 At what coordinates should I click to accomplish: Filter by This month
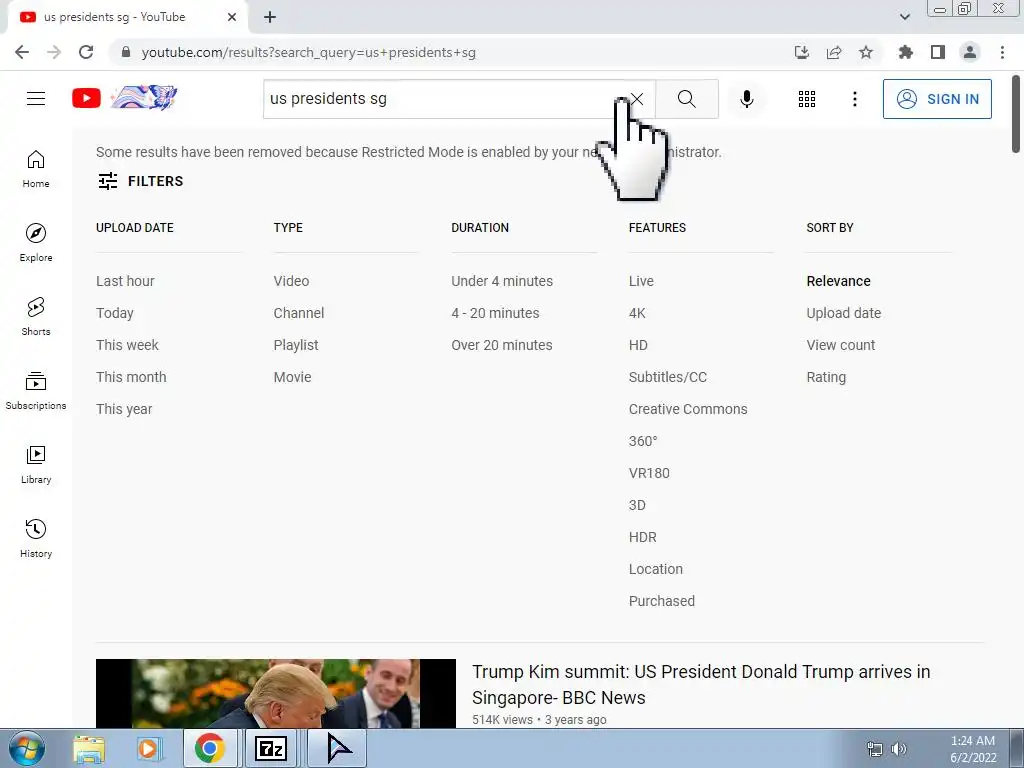131,377
